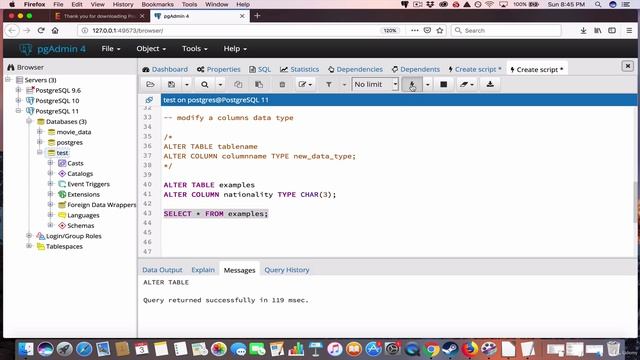The width and height of the screenshot is (640, 360).
Task: Open file icon in query toolbar
Action: click(150, 84)
